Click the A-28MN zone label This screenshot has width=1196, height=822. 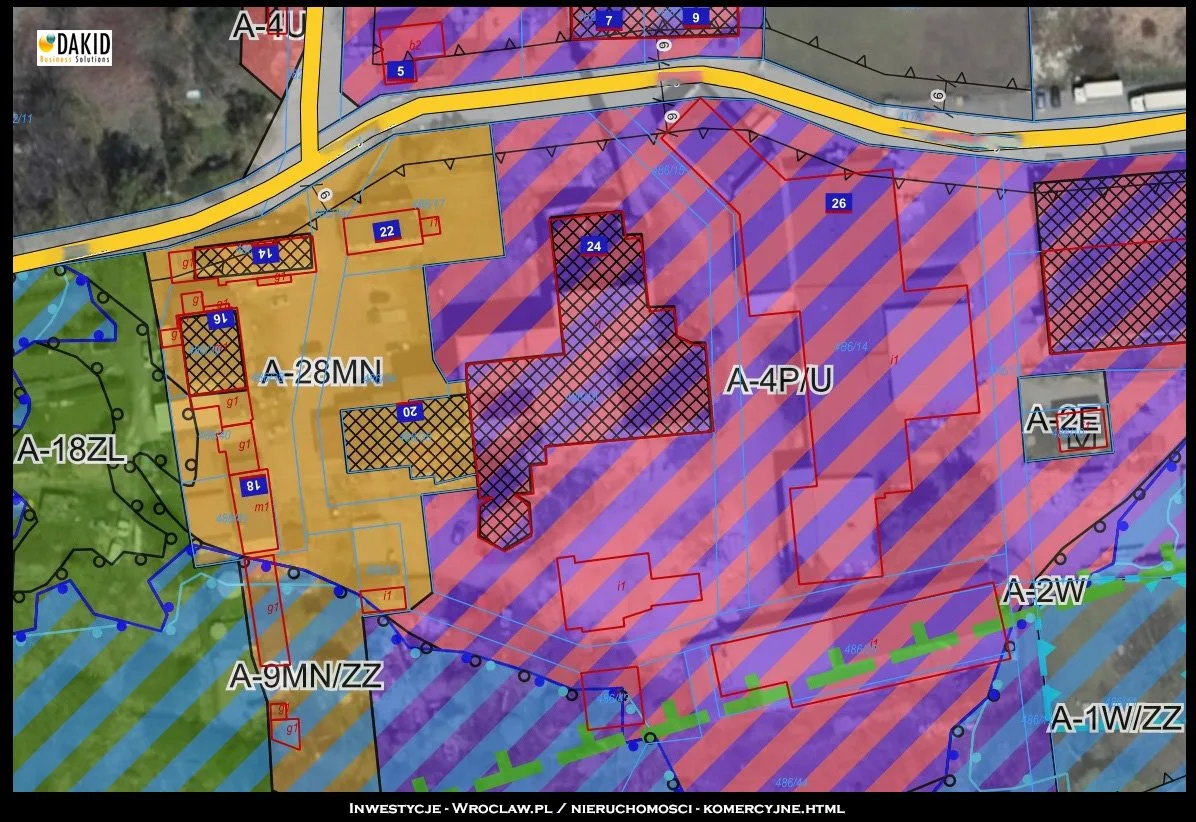[321, 372]
